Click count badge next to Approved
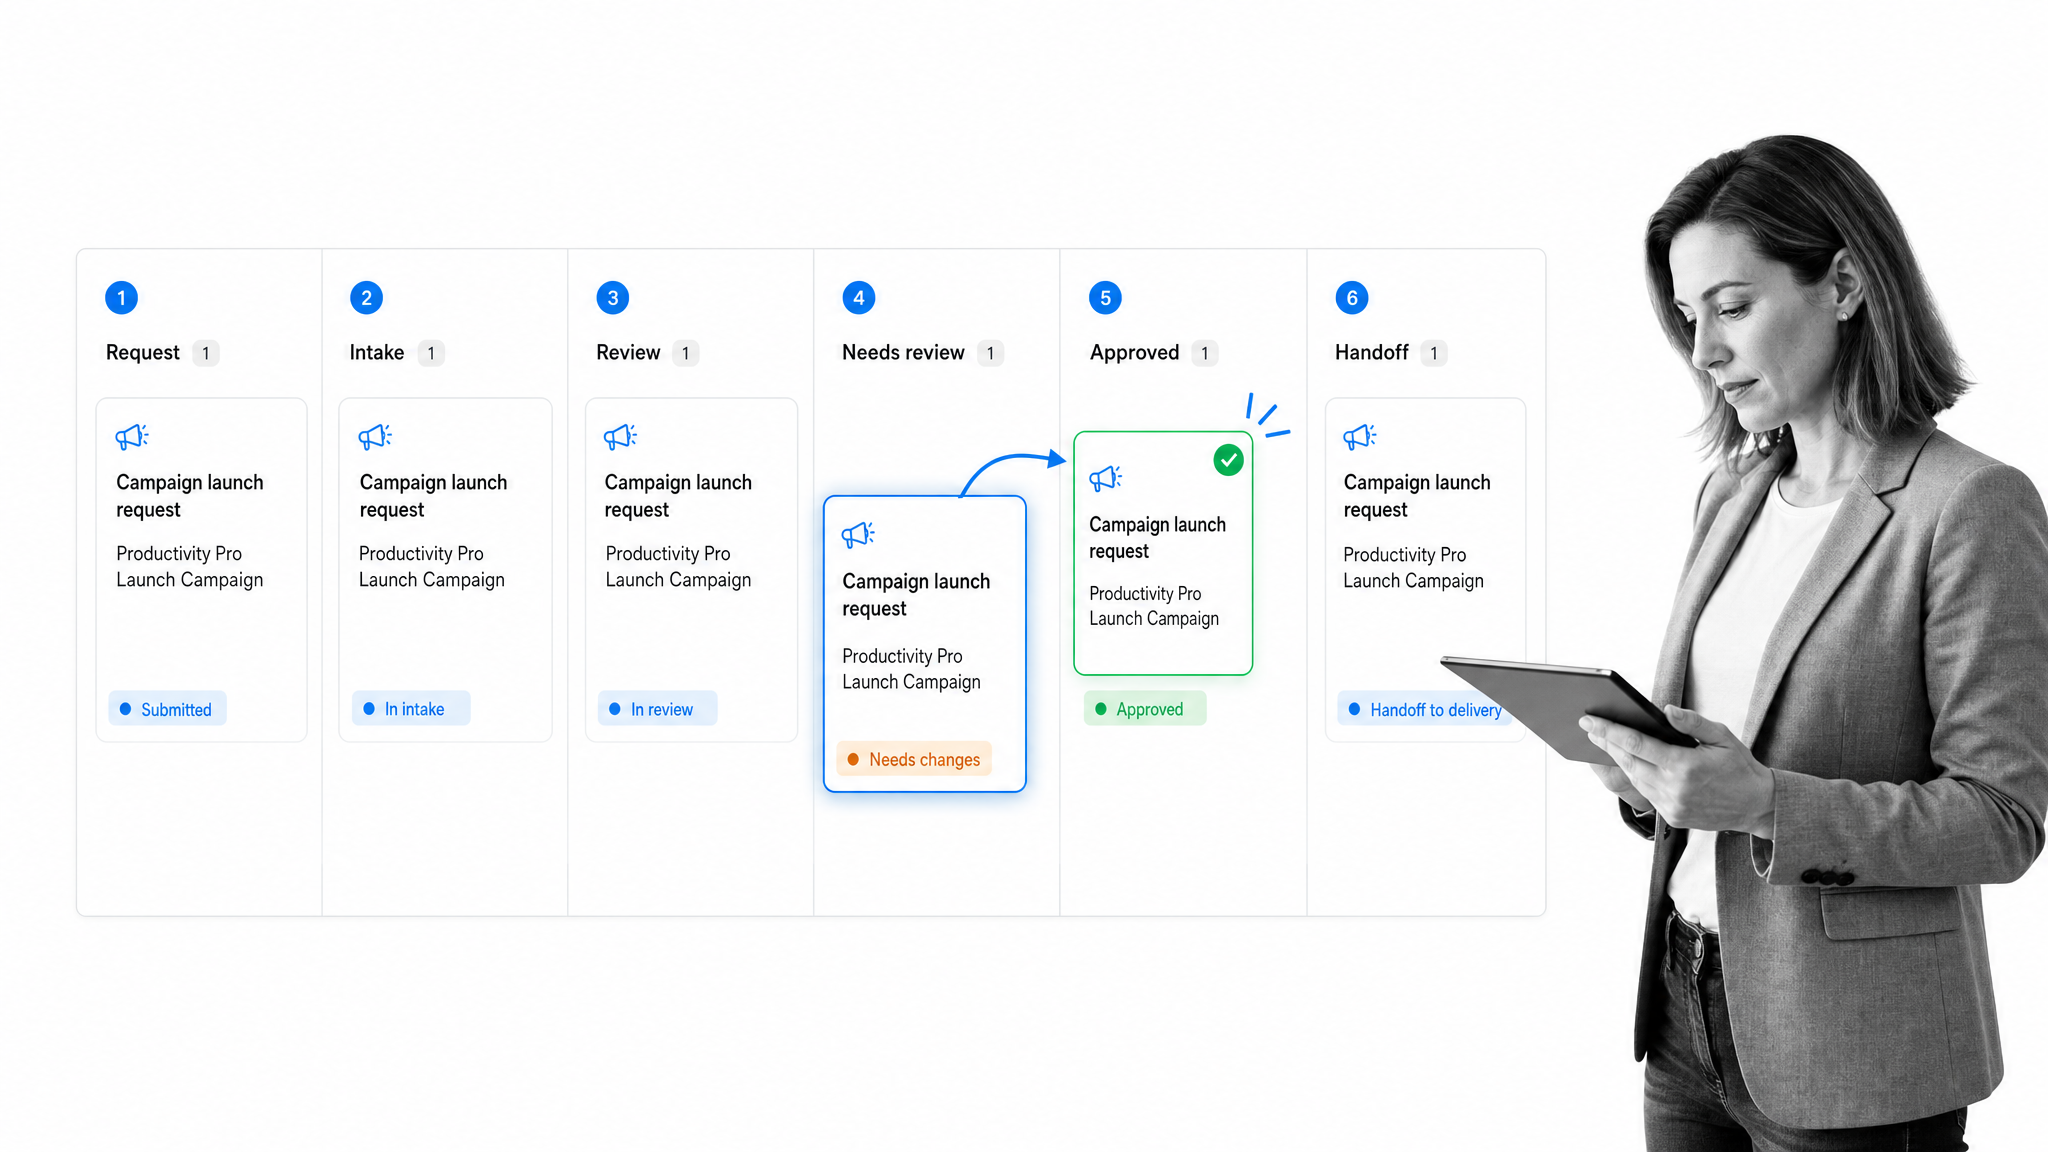The image size is (2048, 1152). point(1205,353)
